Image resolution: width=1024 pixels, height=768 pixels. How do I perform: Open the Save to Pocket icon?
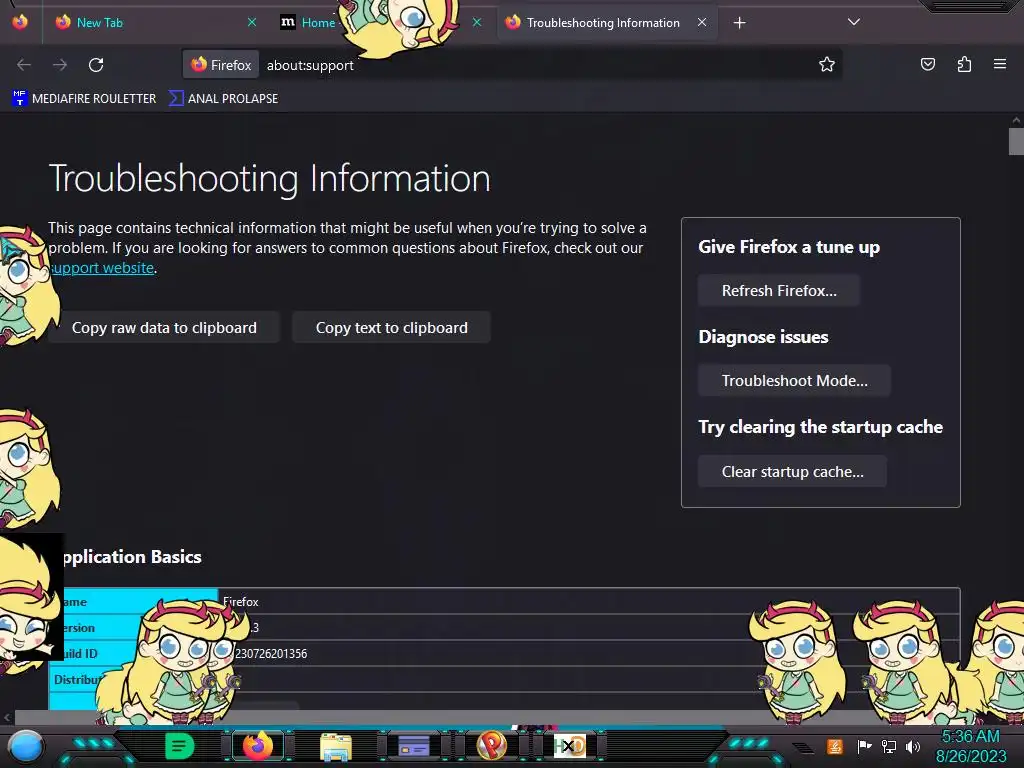coord(927,64)
